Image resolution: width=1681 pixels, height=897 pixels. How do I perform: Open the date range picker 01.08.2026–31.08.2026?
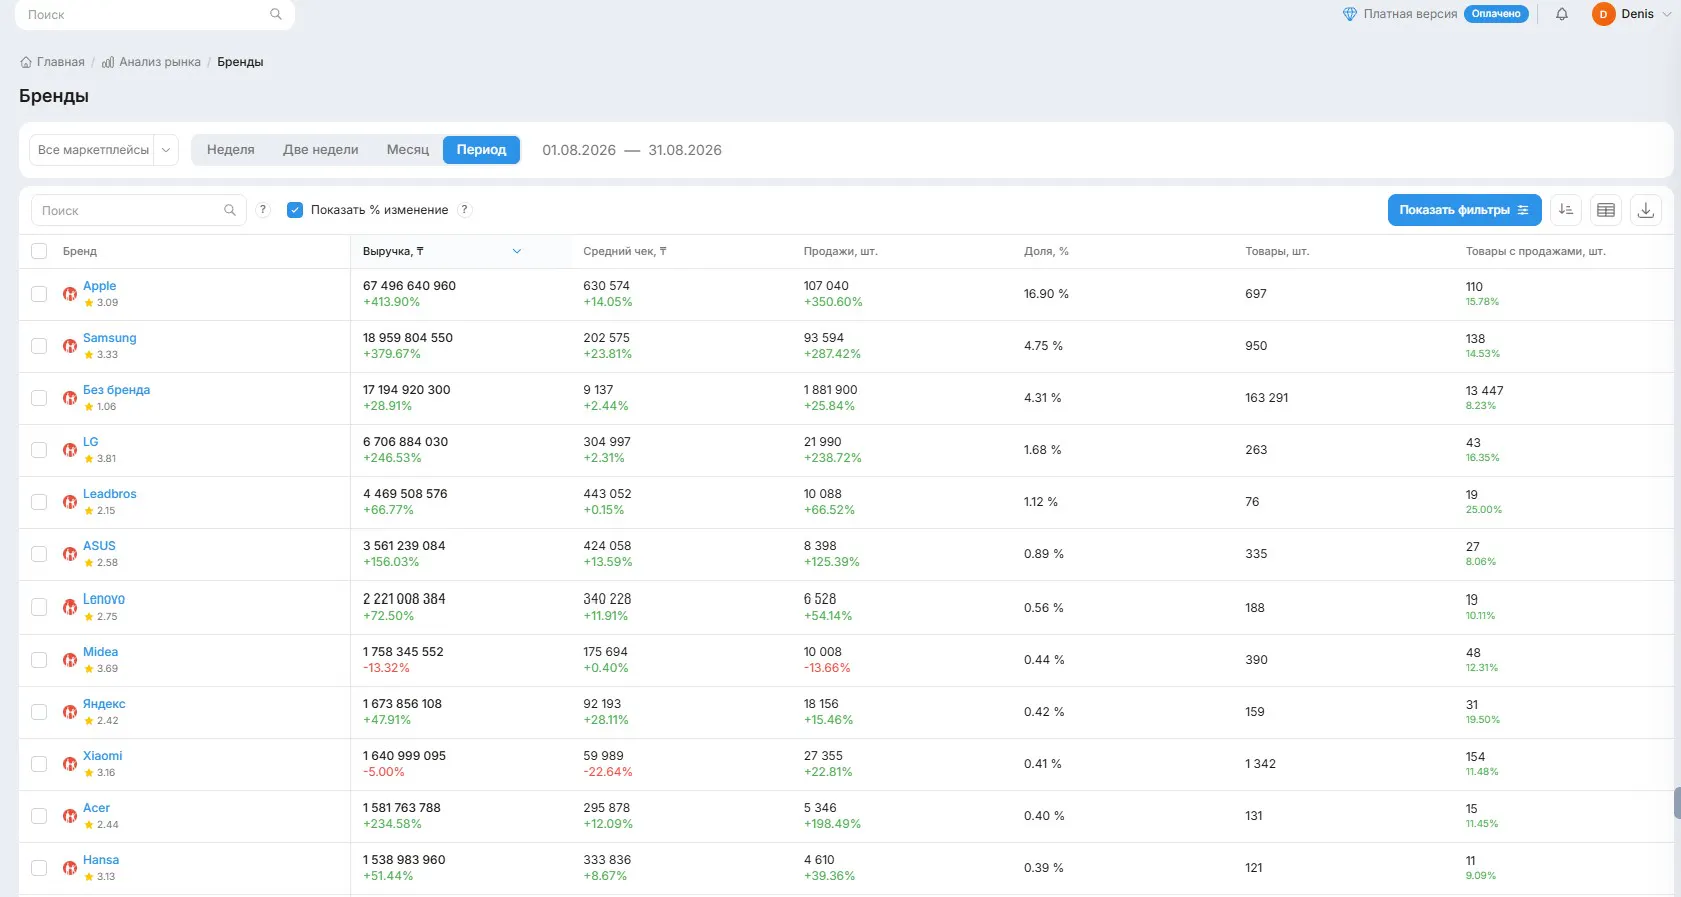point(632,150)
